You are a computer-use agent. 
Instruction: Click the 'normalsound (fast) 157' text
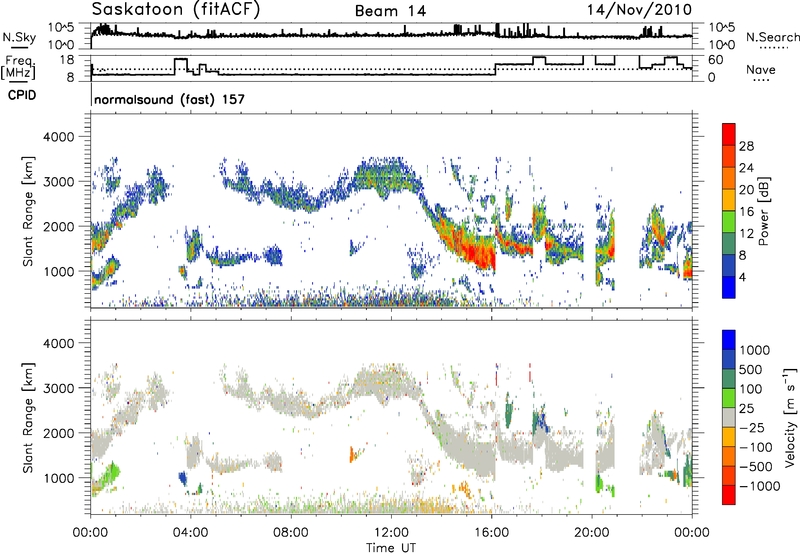point(169,99)
